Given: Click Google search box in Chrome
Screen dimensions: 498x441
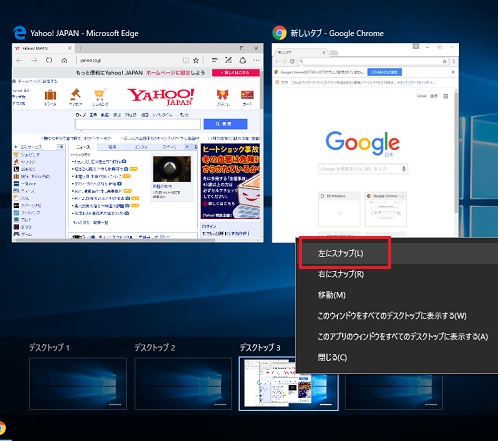Looking at the screenshot, I should (x=363, y=169).
